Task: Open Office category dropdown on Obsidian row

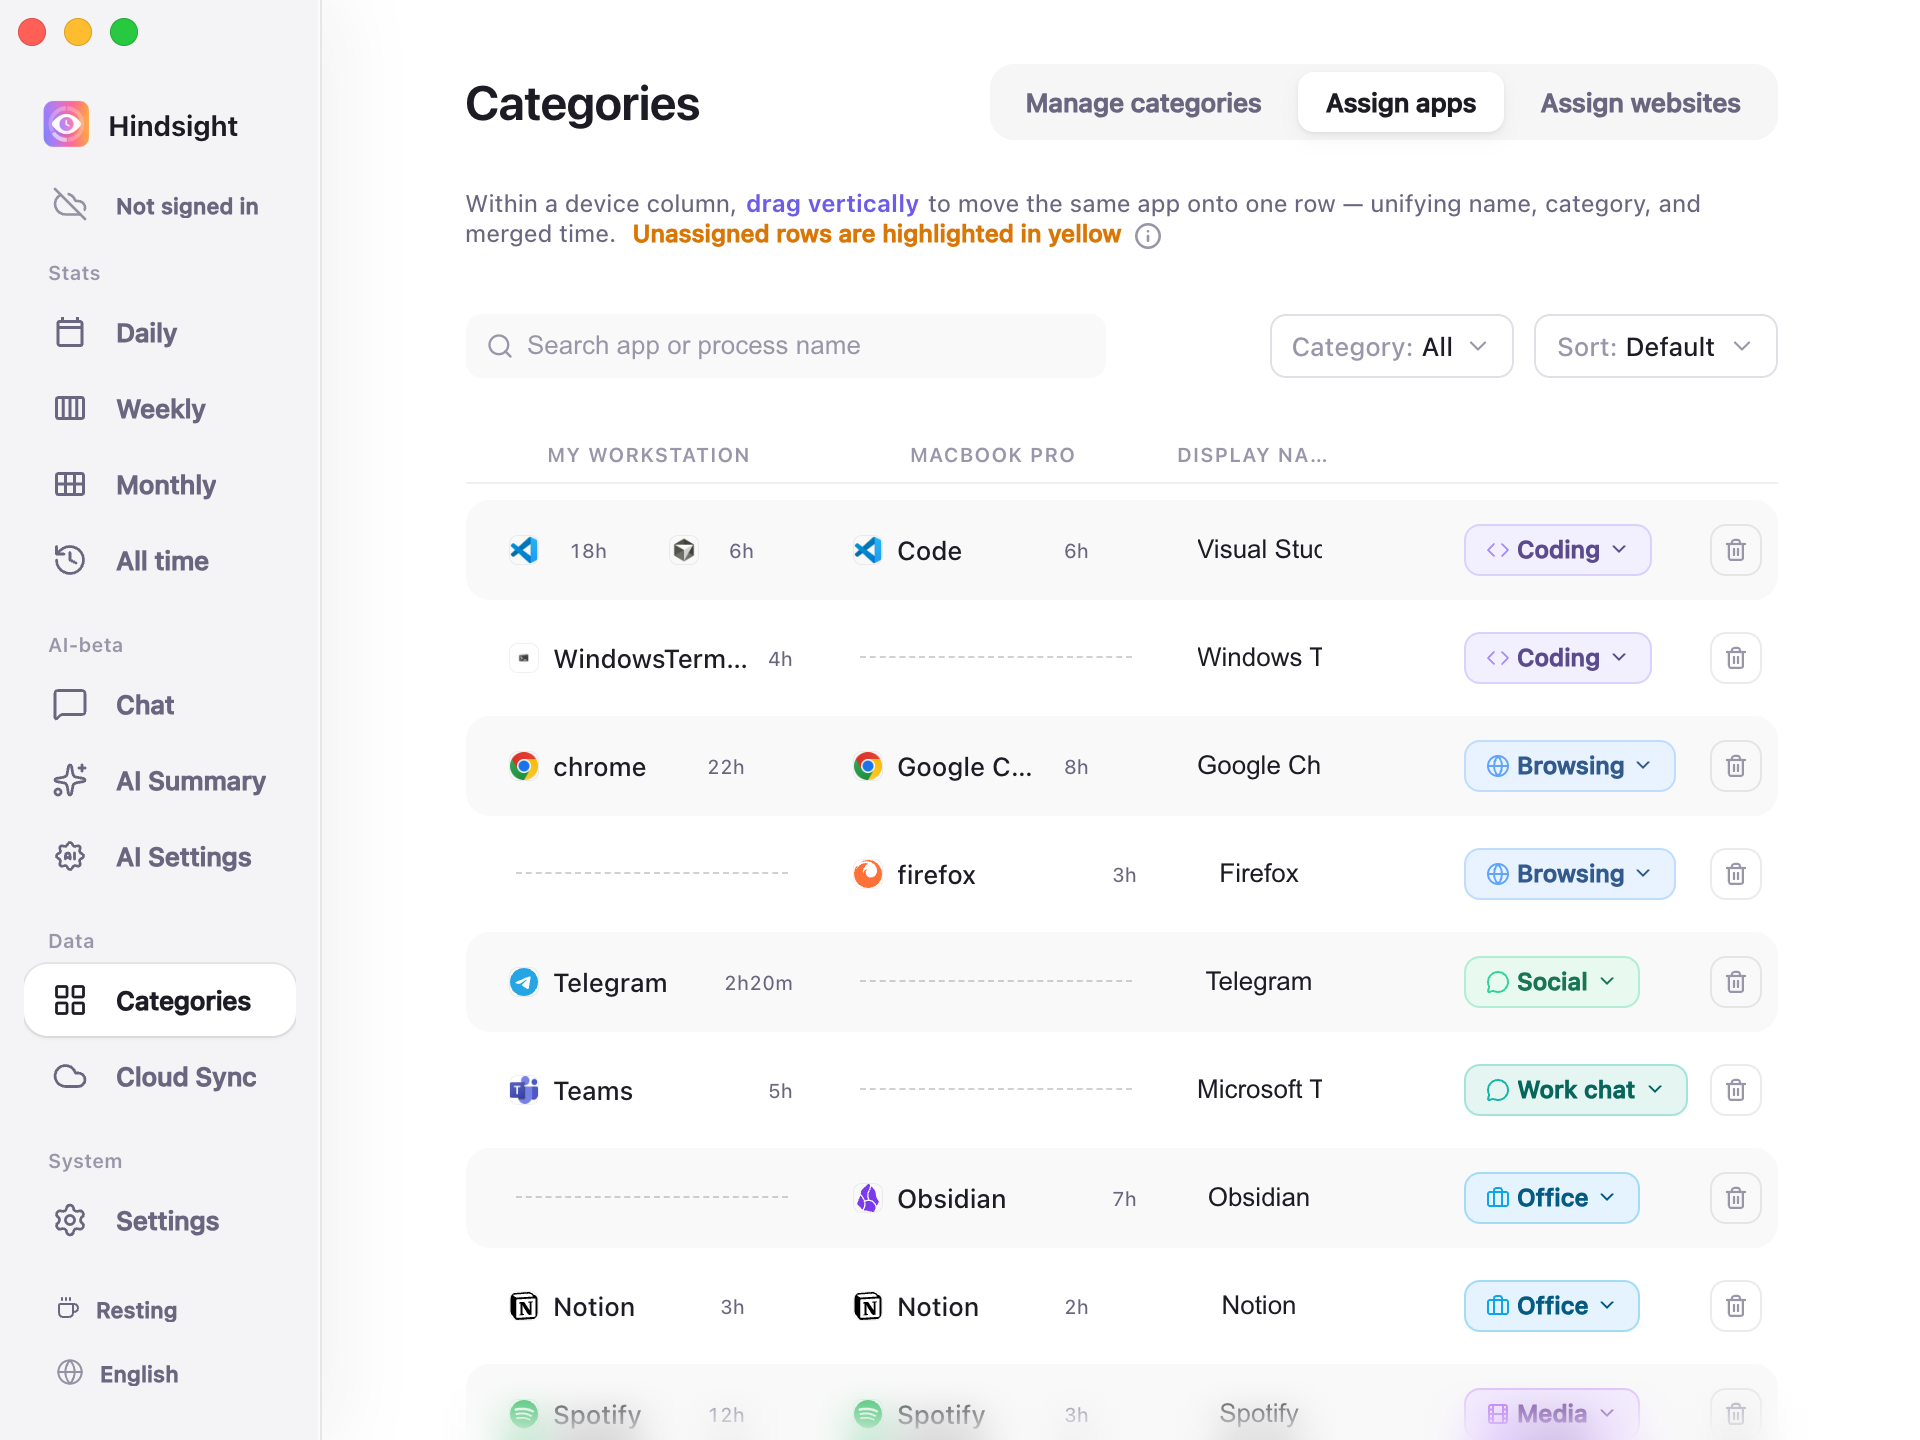Action: [1551, 1198]
